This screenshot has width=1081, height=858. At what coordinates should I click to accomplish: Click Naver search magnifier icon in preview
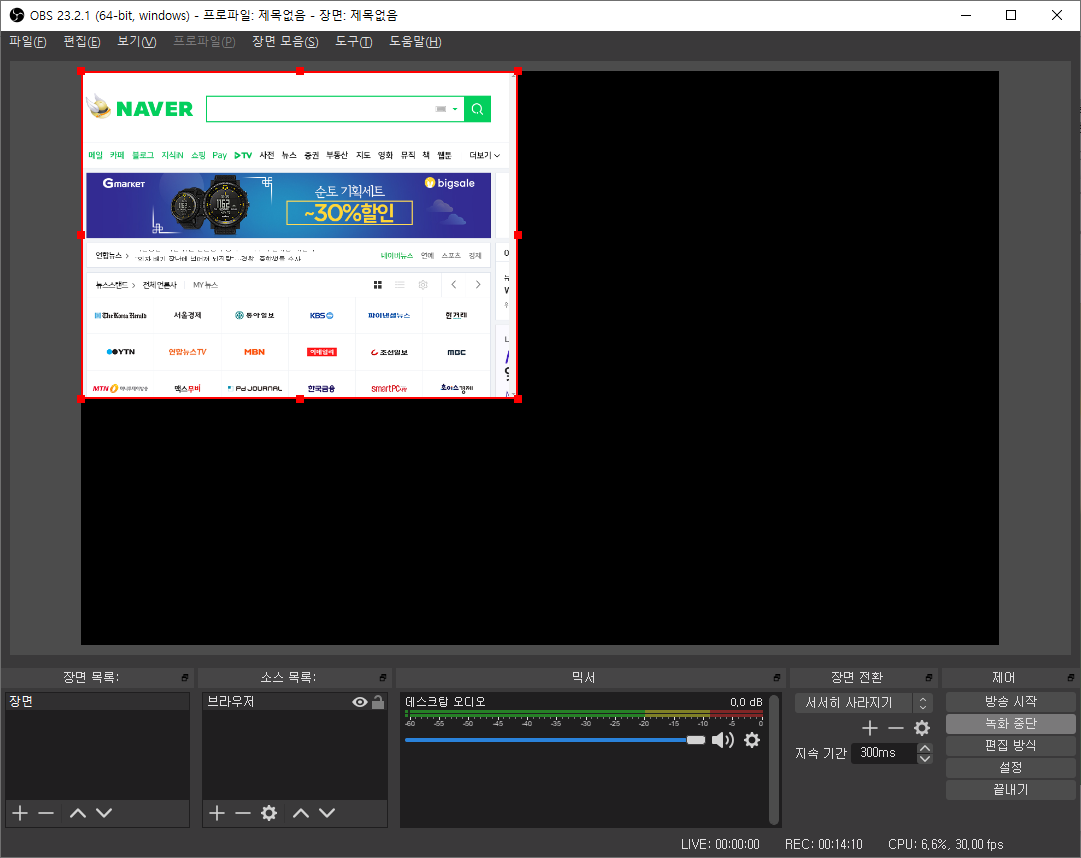[477, 109]
